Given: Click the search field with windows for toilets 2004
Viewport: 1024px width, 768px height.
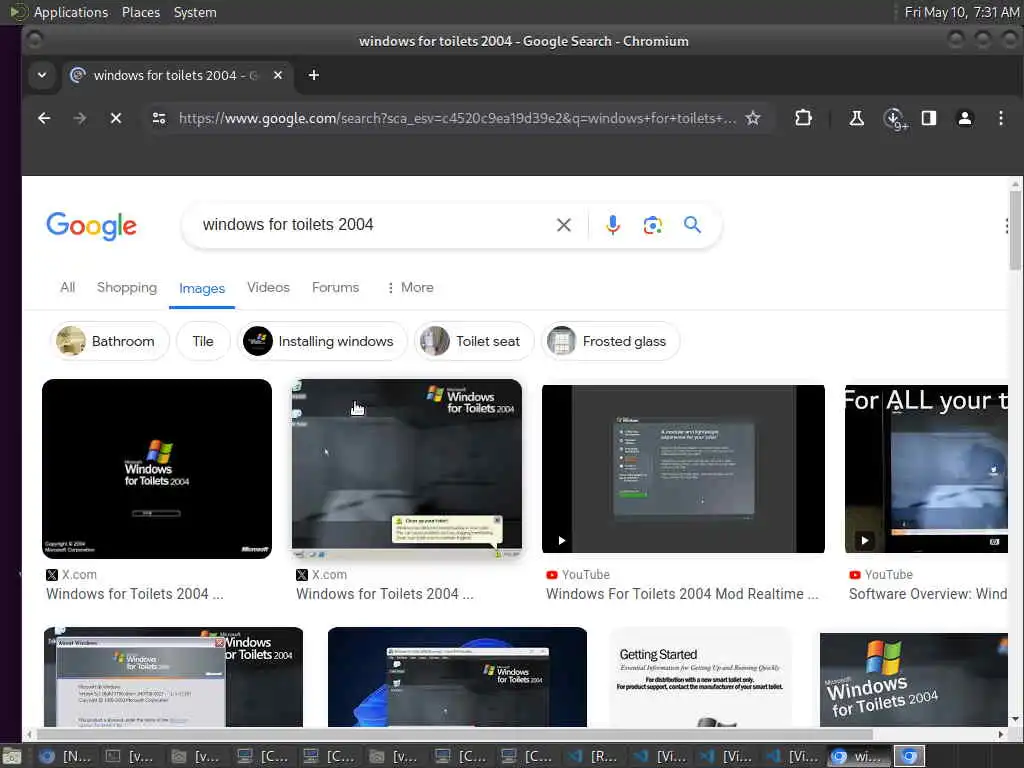Looking at the screenshot, I should [x=372, y=225].
